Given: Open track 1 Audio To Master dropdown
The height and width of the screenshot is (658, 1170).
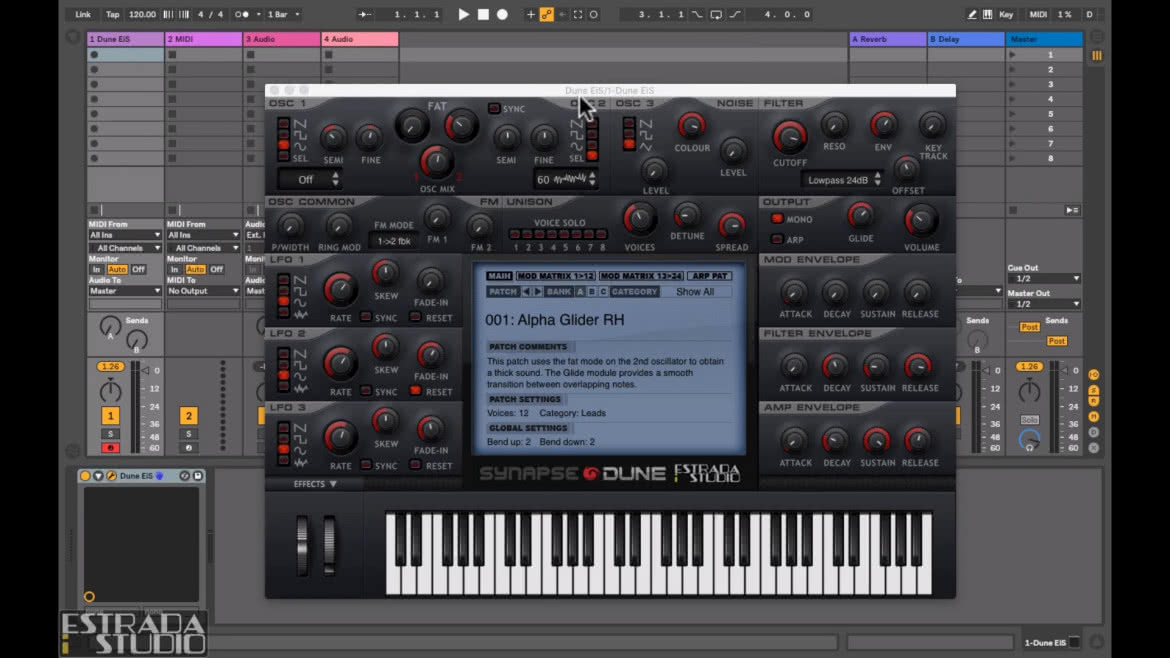Looking at the screenshot, I should (125, 291).
